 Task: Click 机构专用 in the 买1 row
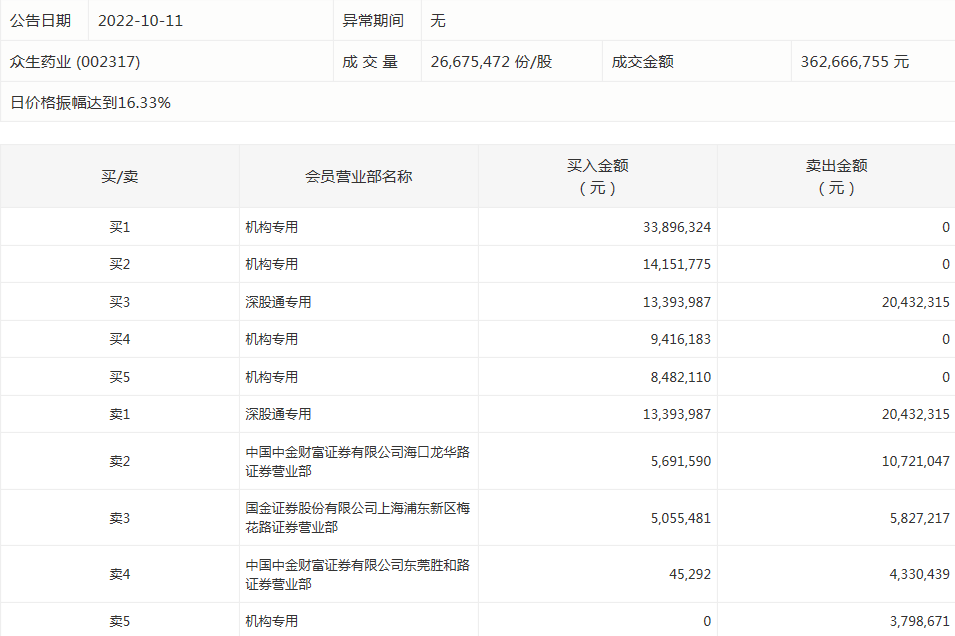pyautogui.click(x=272, y=227)
